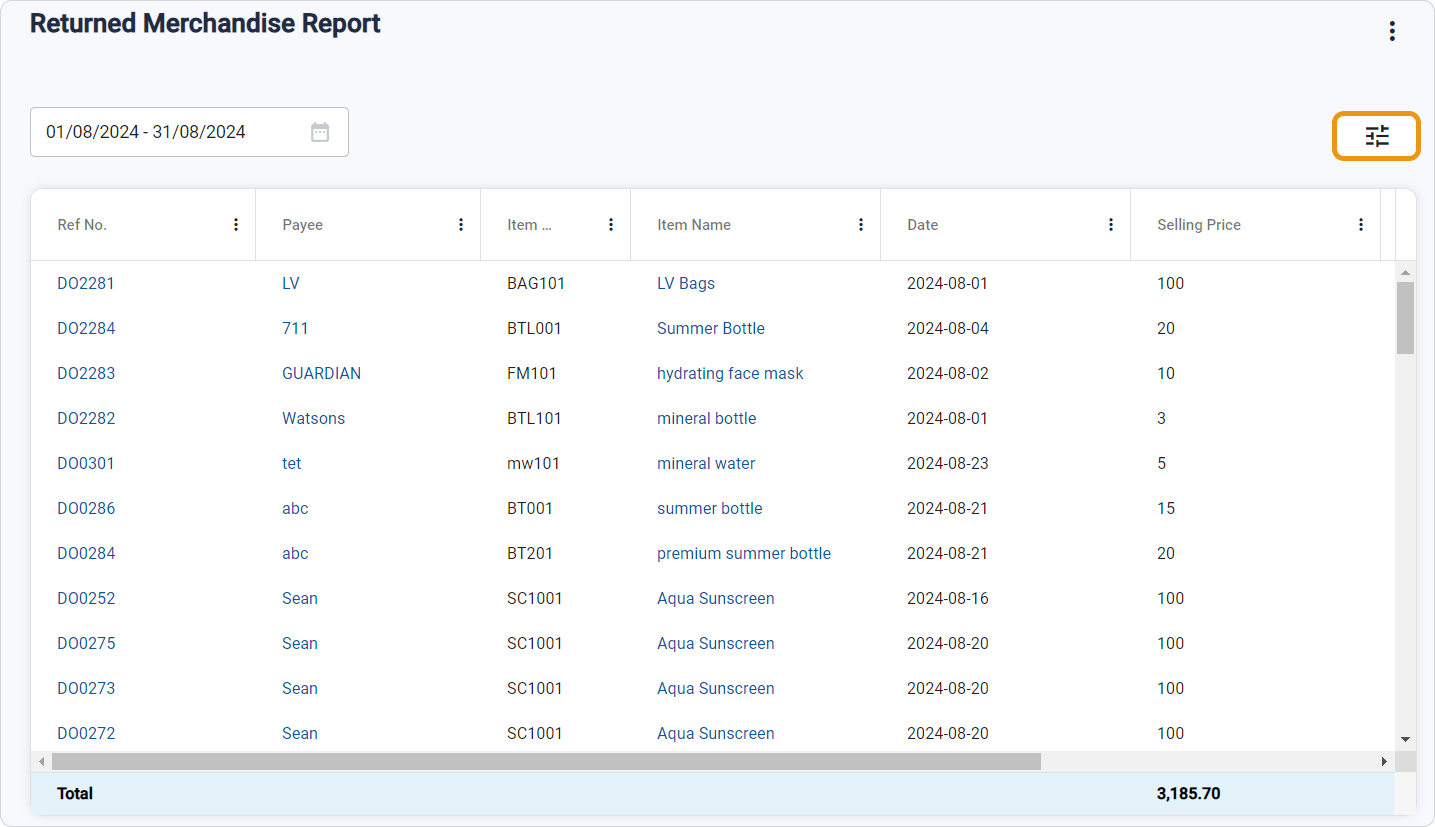Open reference DO0273 link
Screen dimensions: 1435x827
tap(86, 688)
